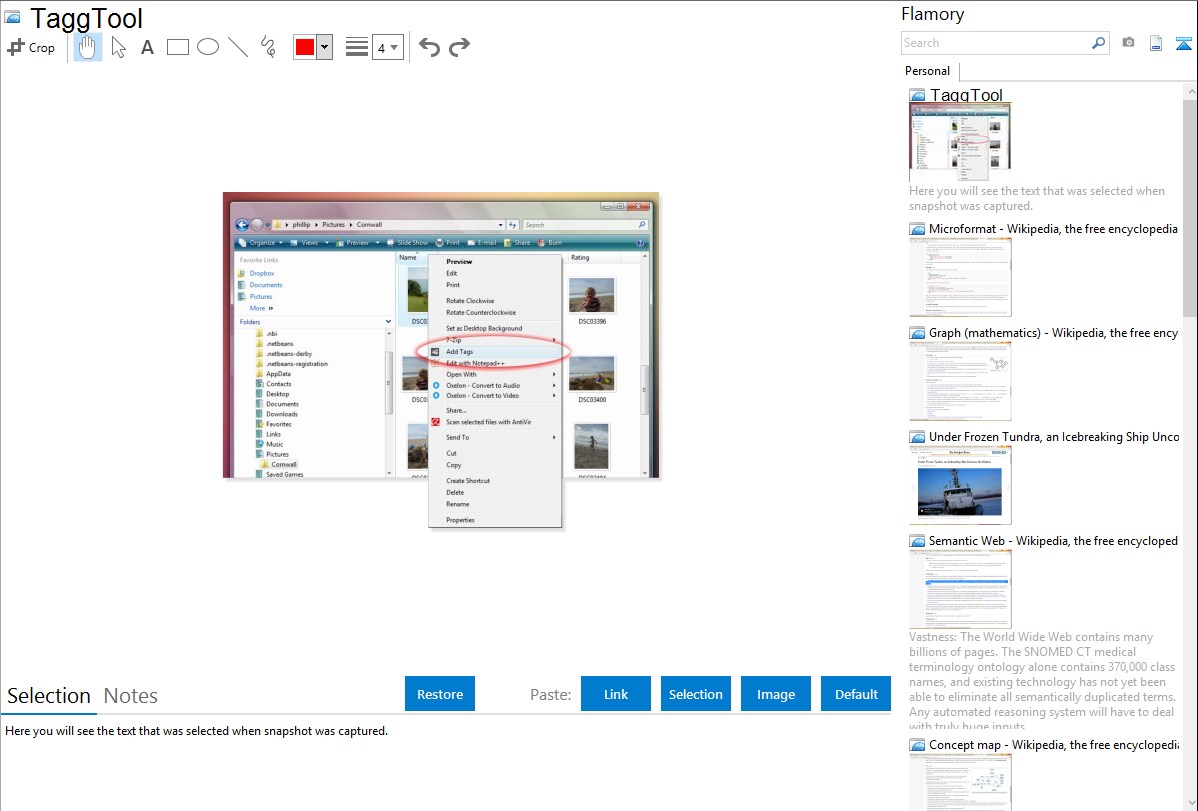Open the color picker dropdown arrow

click(324, 47)
